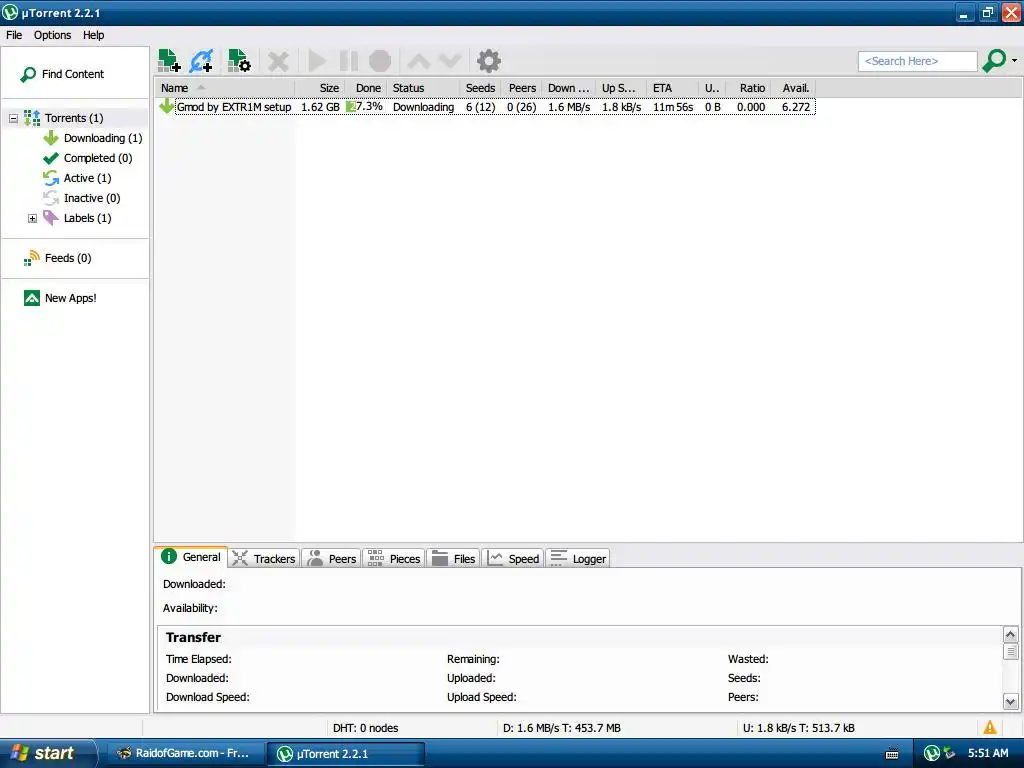The height and width of the screenshot is (768, 1024).
Task: Open Preferences via the gear icon
Action: click(488, 61)
